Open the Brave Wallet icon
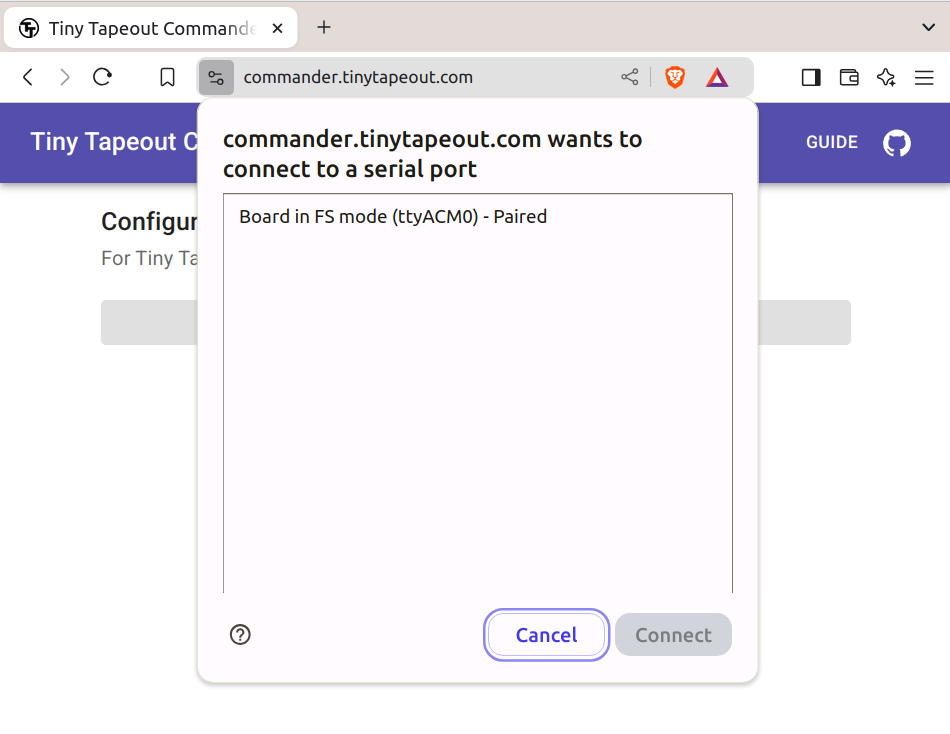This screenshot has width=950, height=734. (849, 77)
